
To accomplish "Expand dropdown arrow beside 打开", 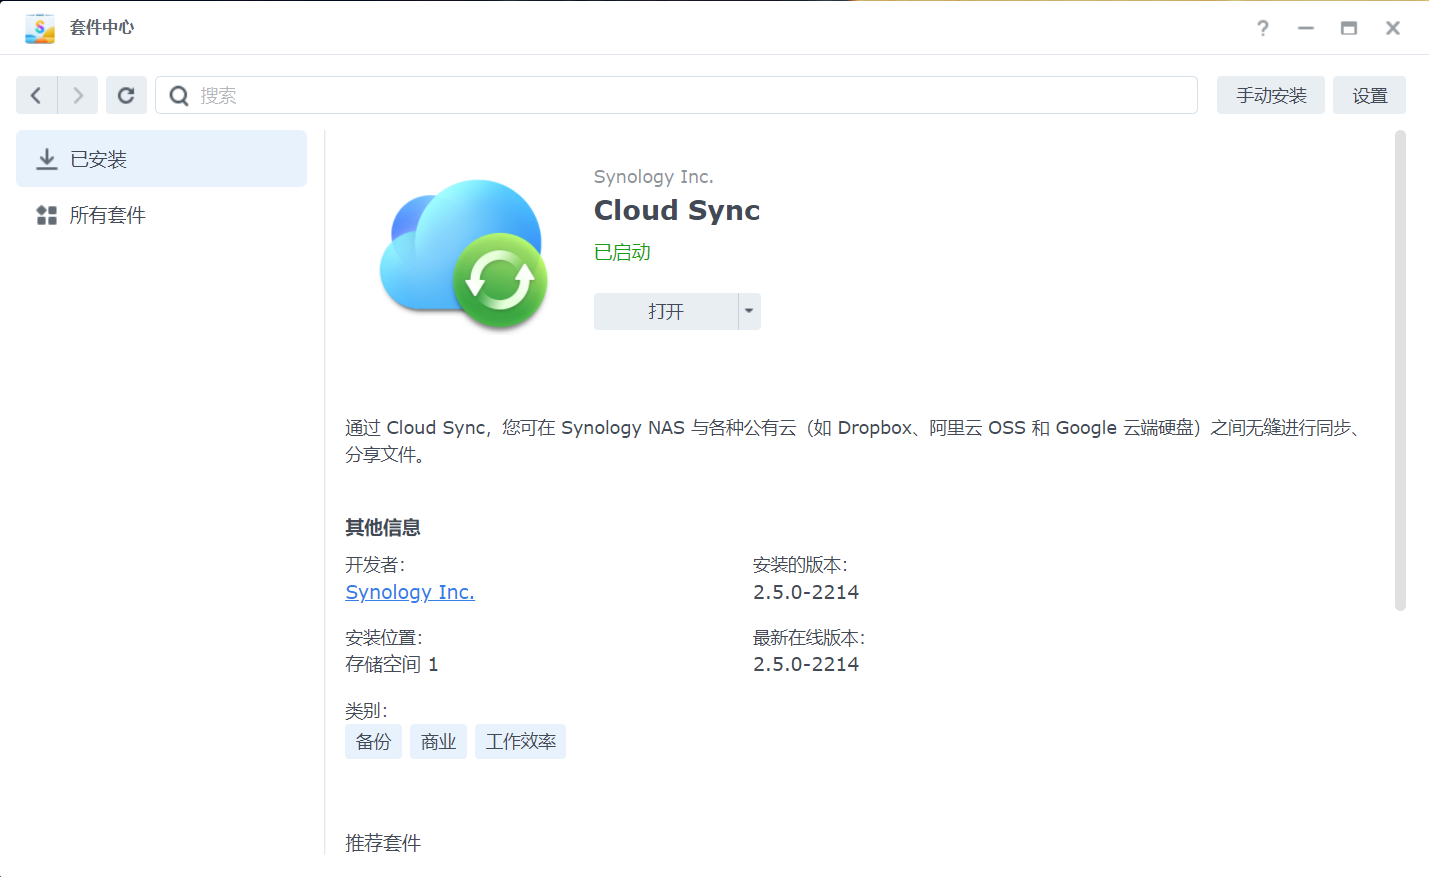I will (749, 311).
